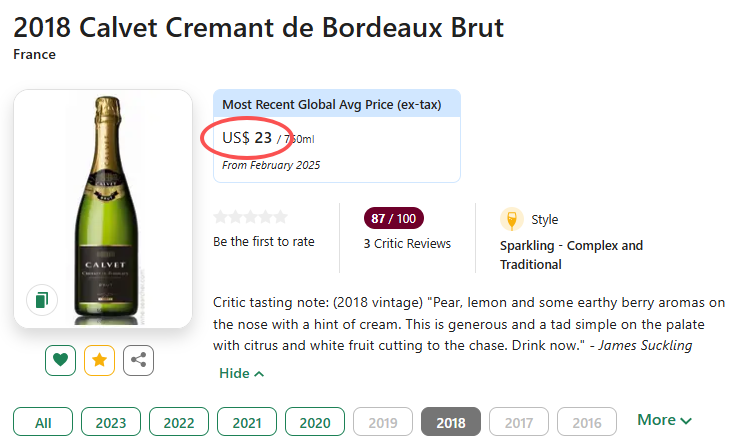
Task: Choose the 2016 vintage tab
Action: (587, 422)
